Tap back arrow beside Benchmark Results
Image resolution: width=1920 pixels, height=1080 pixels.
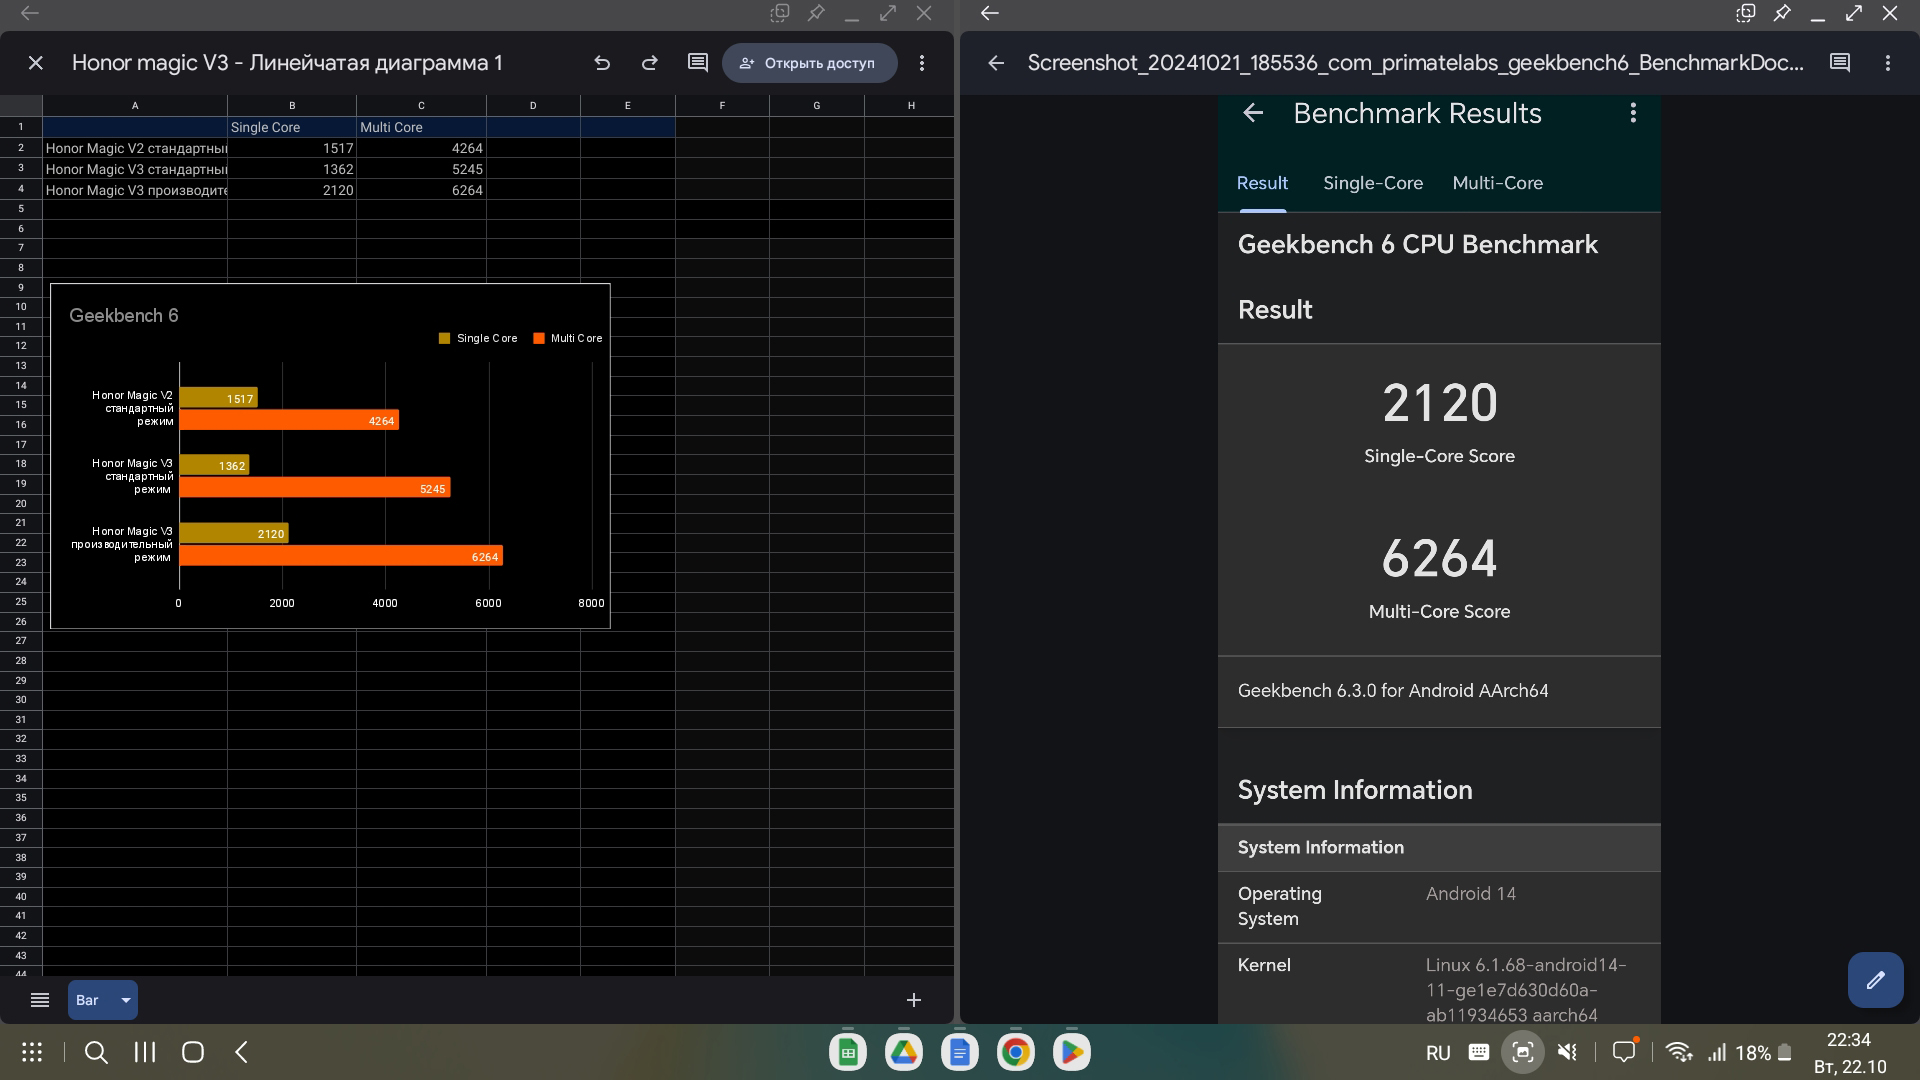(x=1253, y=113)
